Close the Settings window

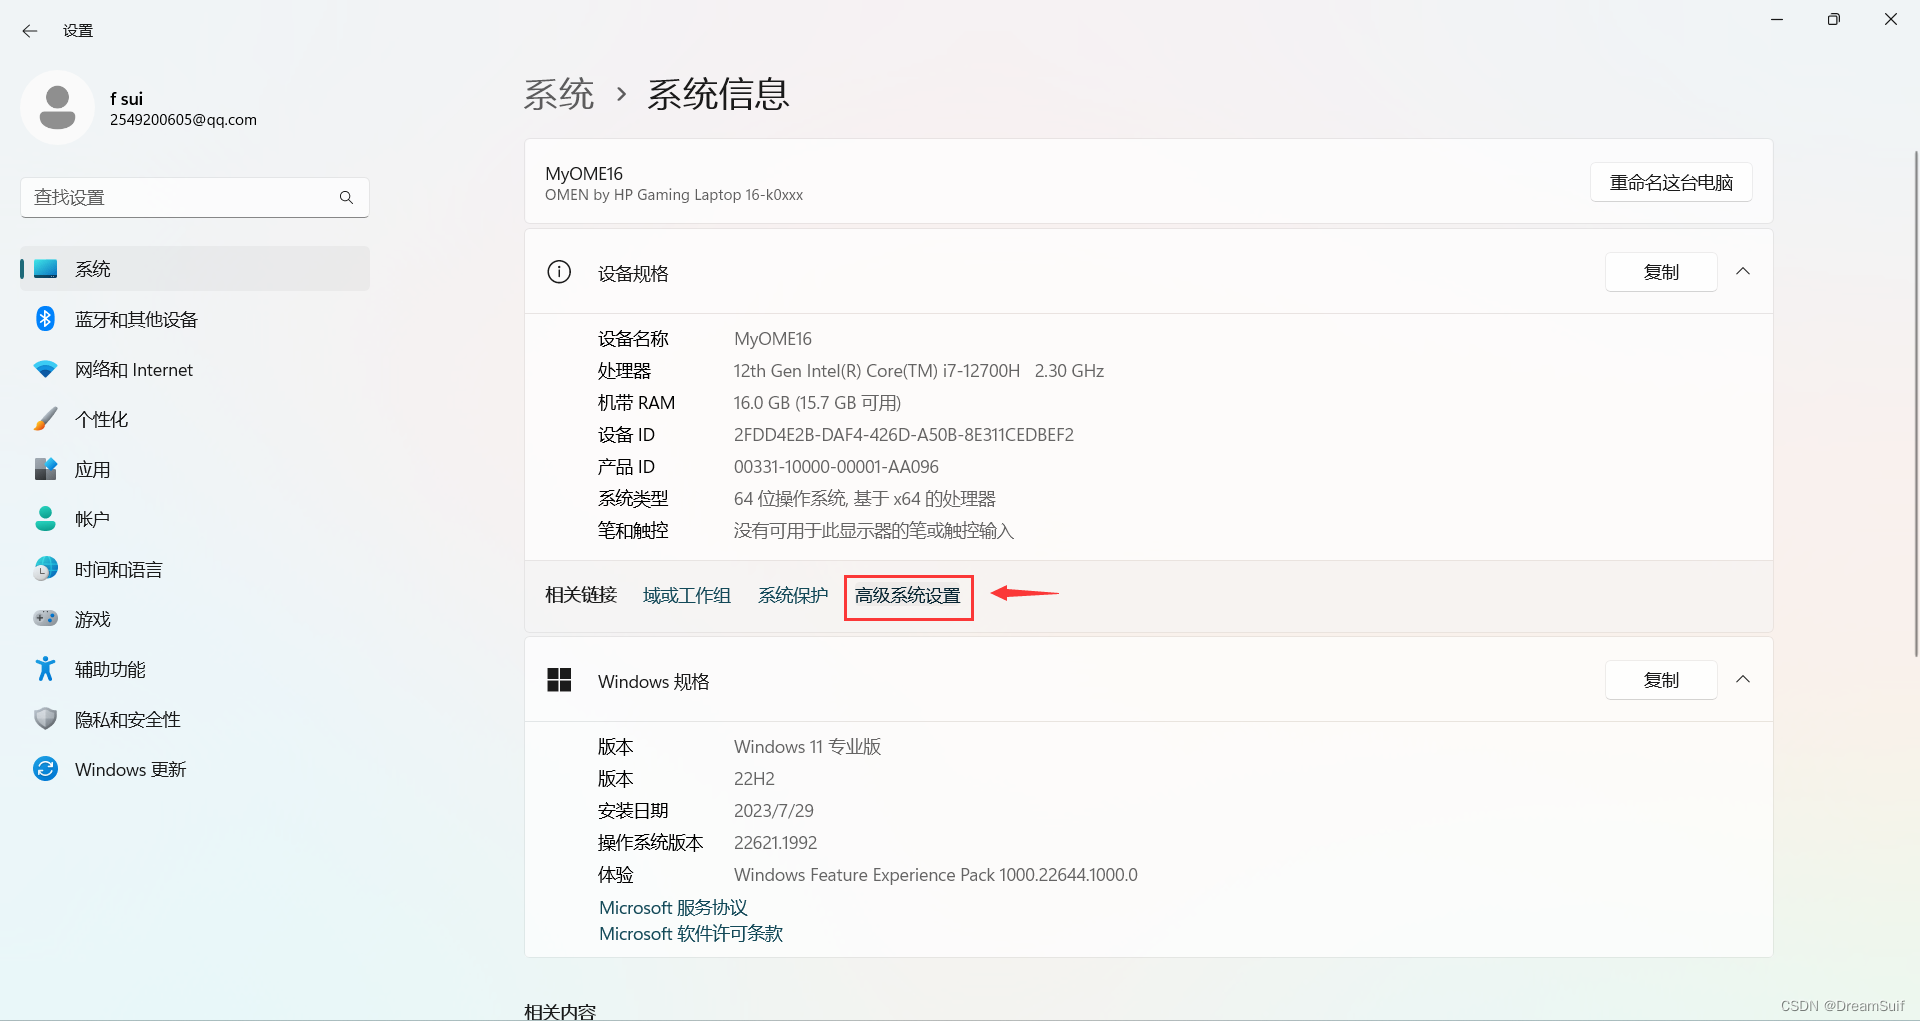tap(1891, 19)
